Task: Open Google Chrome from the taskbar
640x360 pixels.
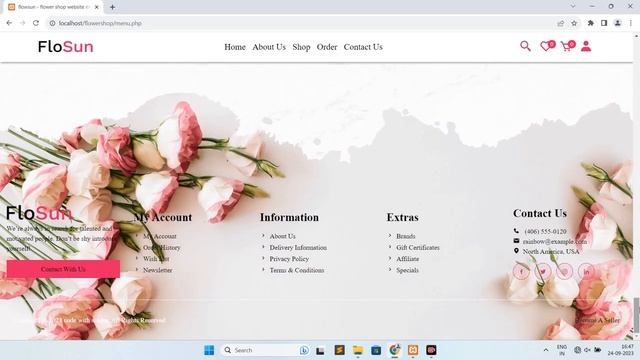Action: tap(394, 350)
